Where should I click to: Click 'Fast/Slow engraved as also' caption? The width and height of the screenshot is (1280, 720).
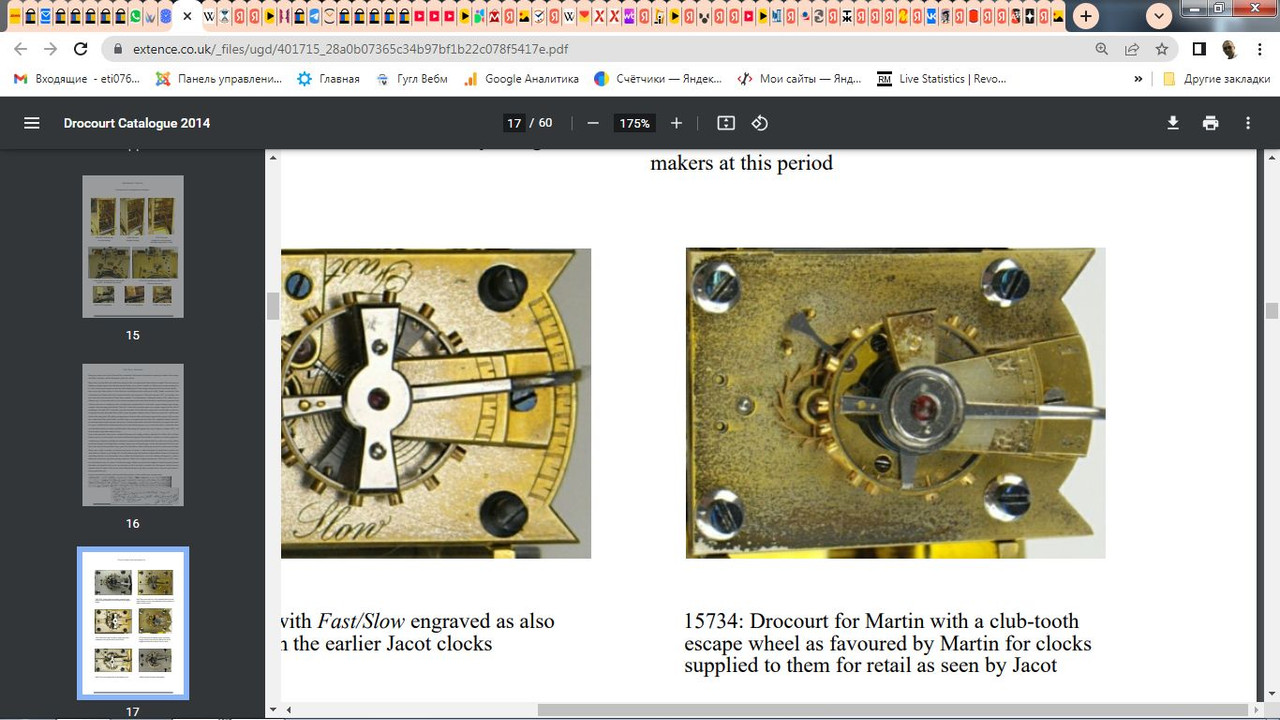coord(436,621)
